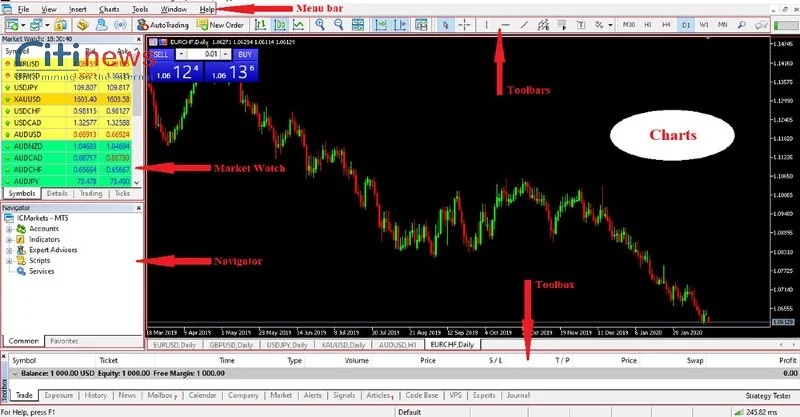
Task: Open the Signals broadcast icon
Action: 120,24
